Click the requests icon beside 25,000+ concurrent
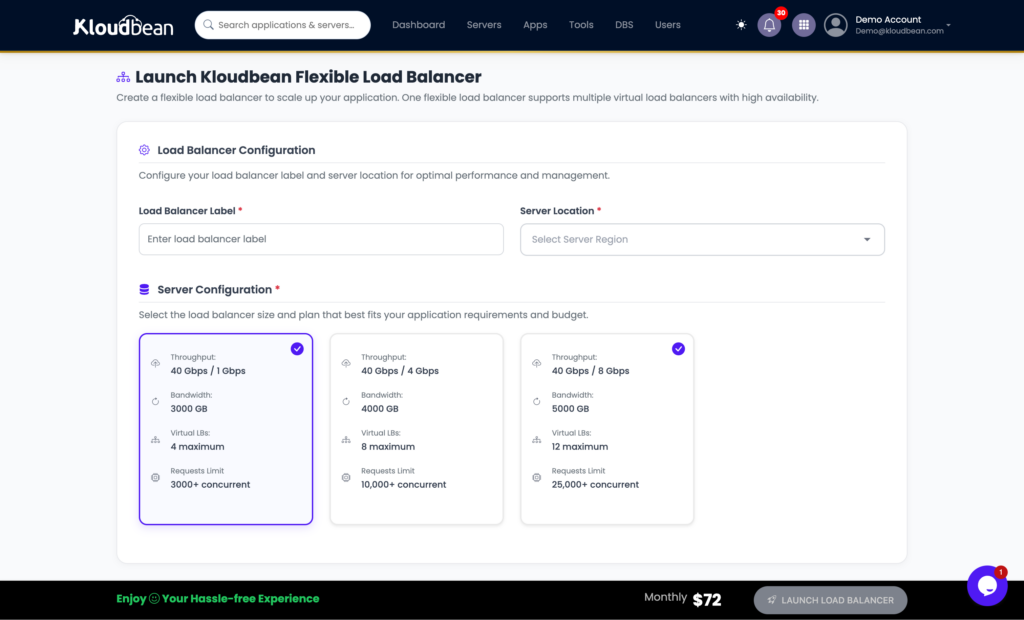The image size is (1024, 620). click(x=536, y=478)
